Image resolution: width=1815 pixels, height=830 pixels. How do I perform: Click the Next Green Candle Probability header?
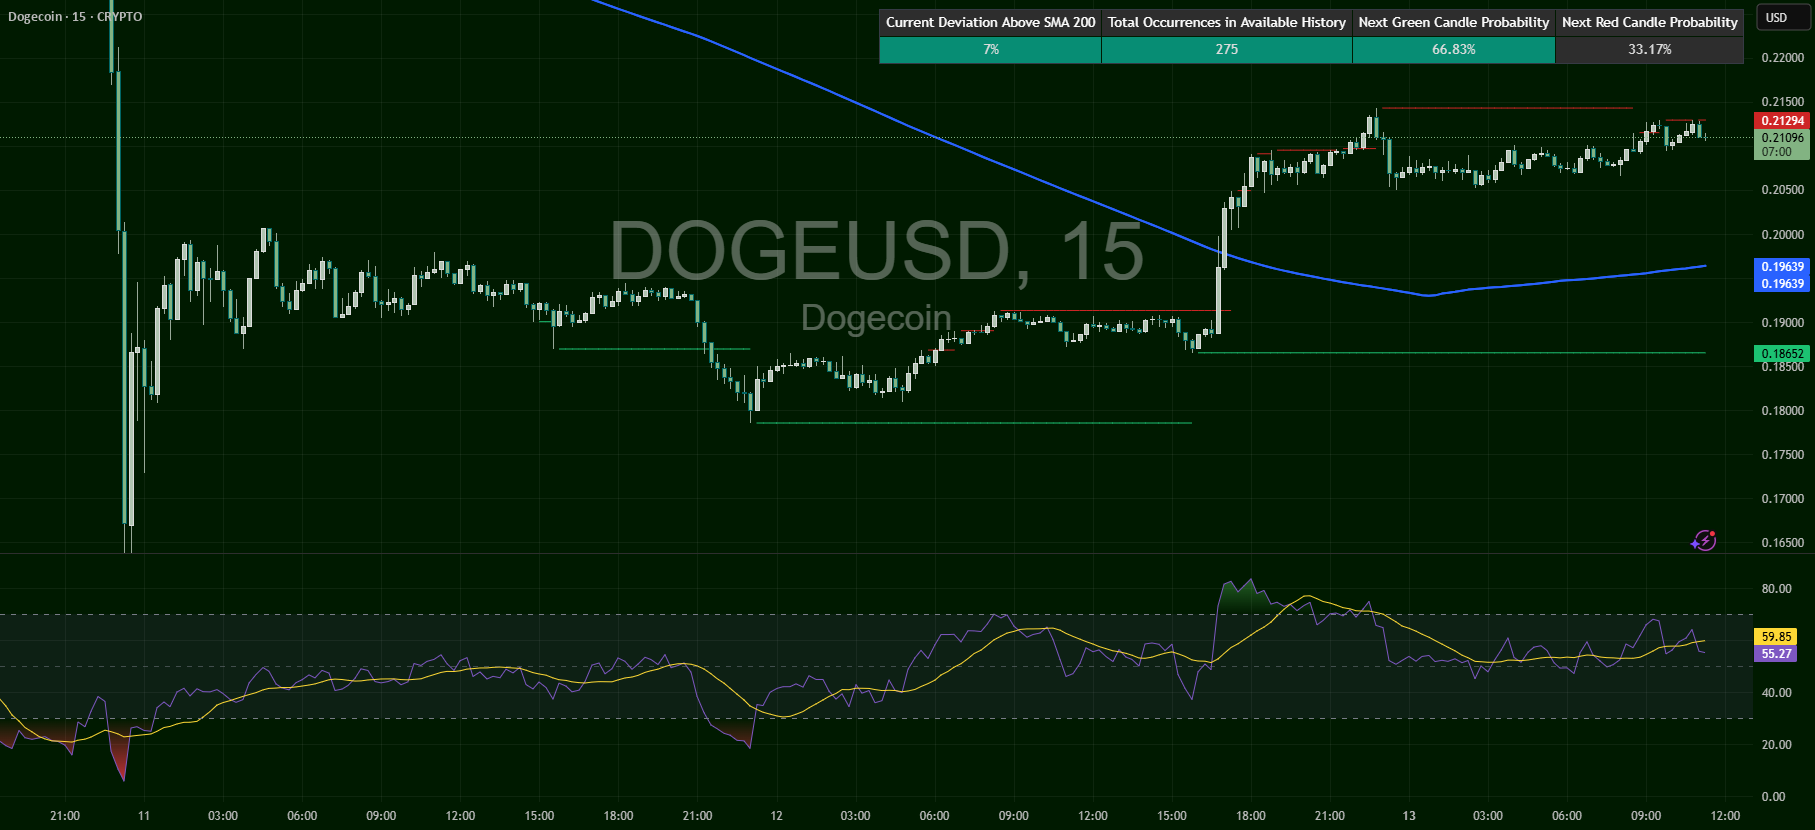coord(1453,22)
